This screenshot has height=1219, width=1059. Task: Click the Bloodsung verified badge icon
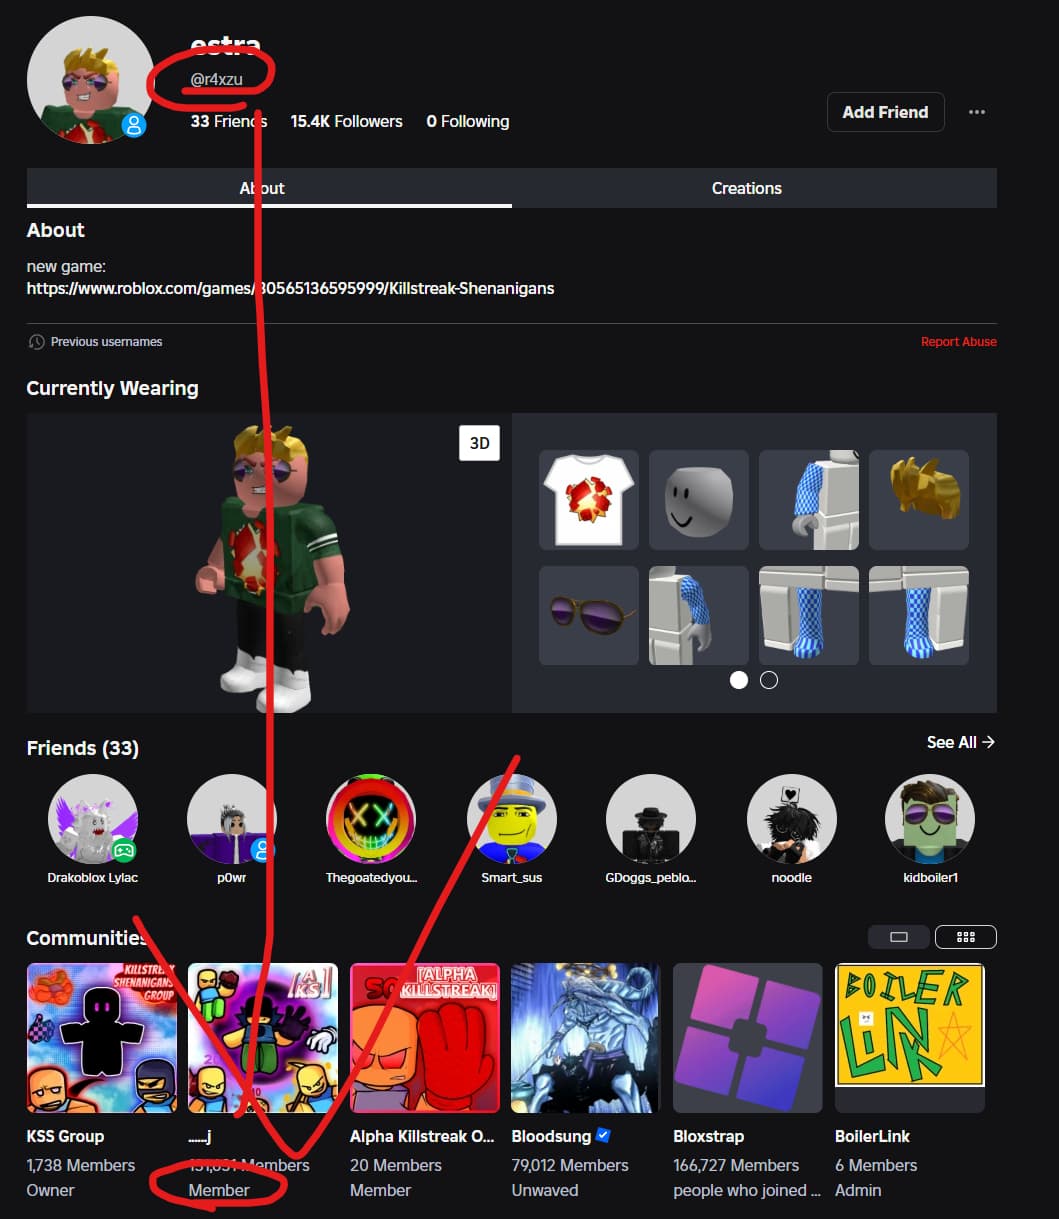(603, 1136)
